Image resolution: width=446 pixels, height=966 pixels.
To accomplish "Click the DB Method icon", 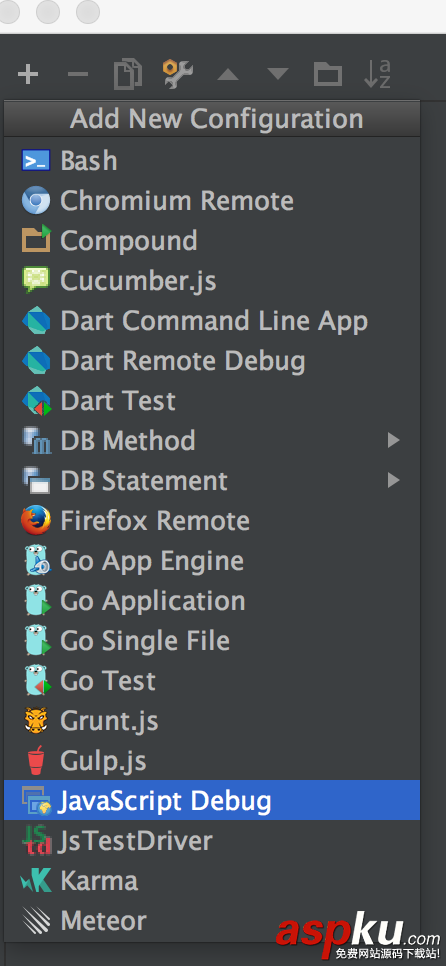I will [36, 440].
